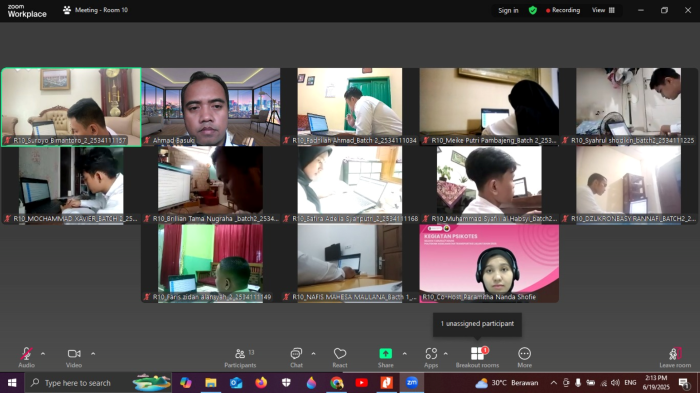Click the Sign in button
The width and height of the screenshot is (700, 393).
coord(508,10)
